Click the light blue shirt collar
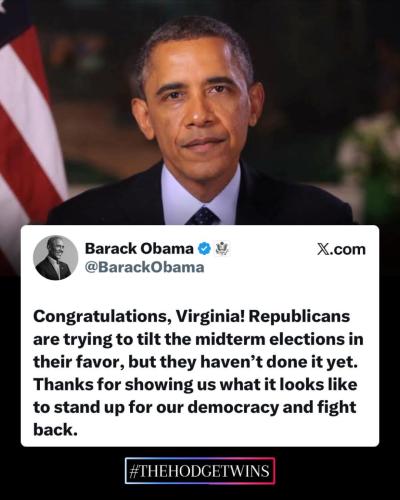Viewport: 400px width, 500px height. 200,193
